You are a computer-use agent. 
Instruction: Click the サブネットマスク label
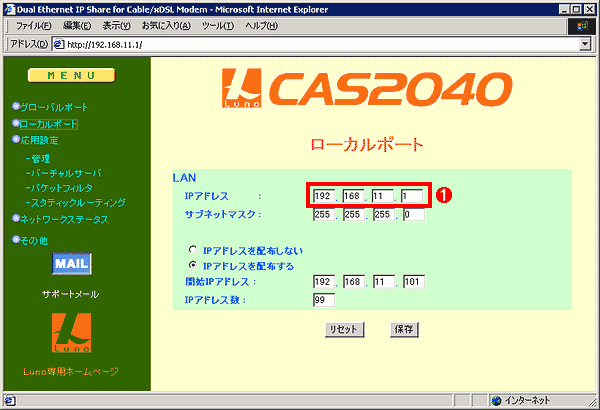(223, 214)
